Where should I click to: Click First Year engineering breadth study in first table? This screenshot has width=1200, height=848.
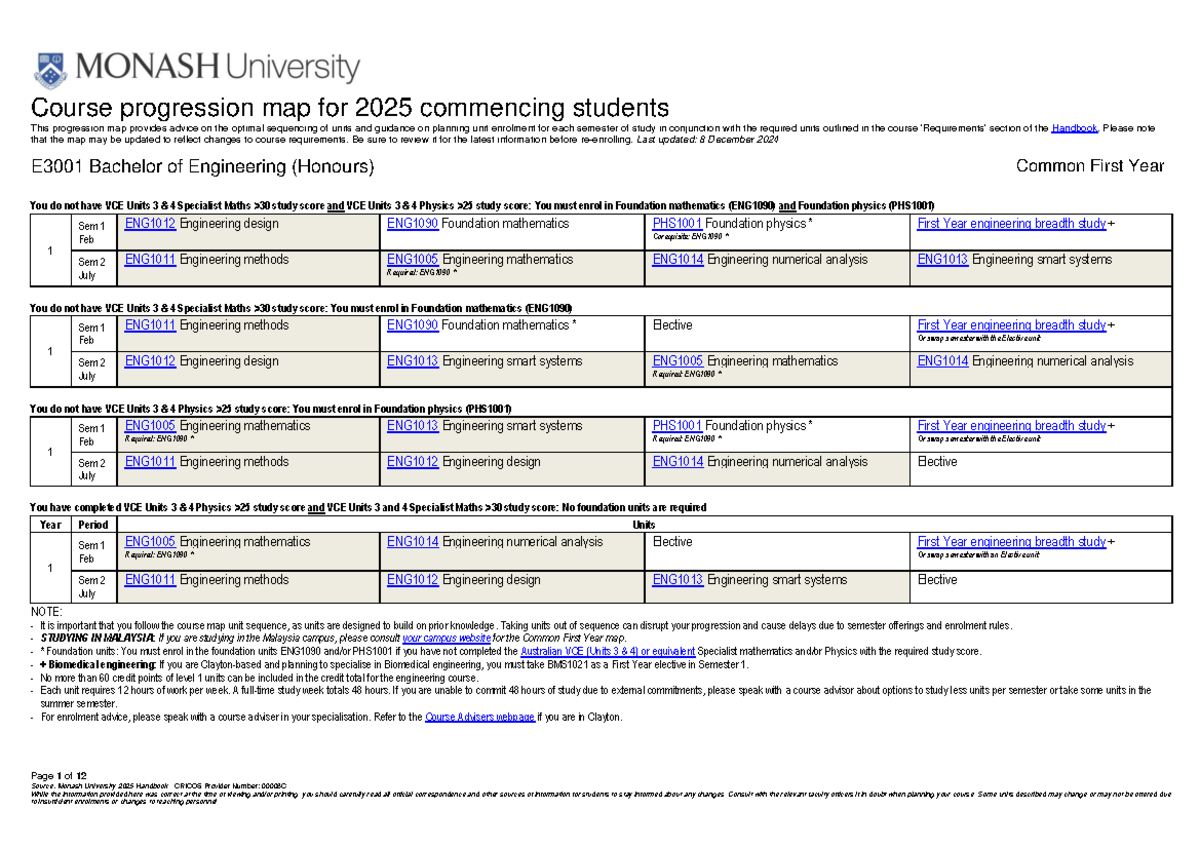coord(1011,224)
